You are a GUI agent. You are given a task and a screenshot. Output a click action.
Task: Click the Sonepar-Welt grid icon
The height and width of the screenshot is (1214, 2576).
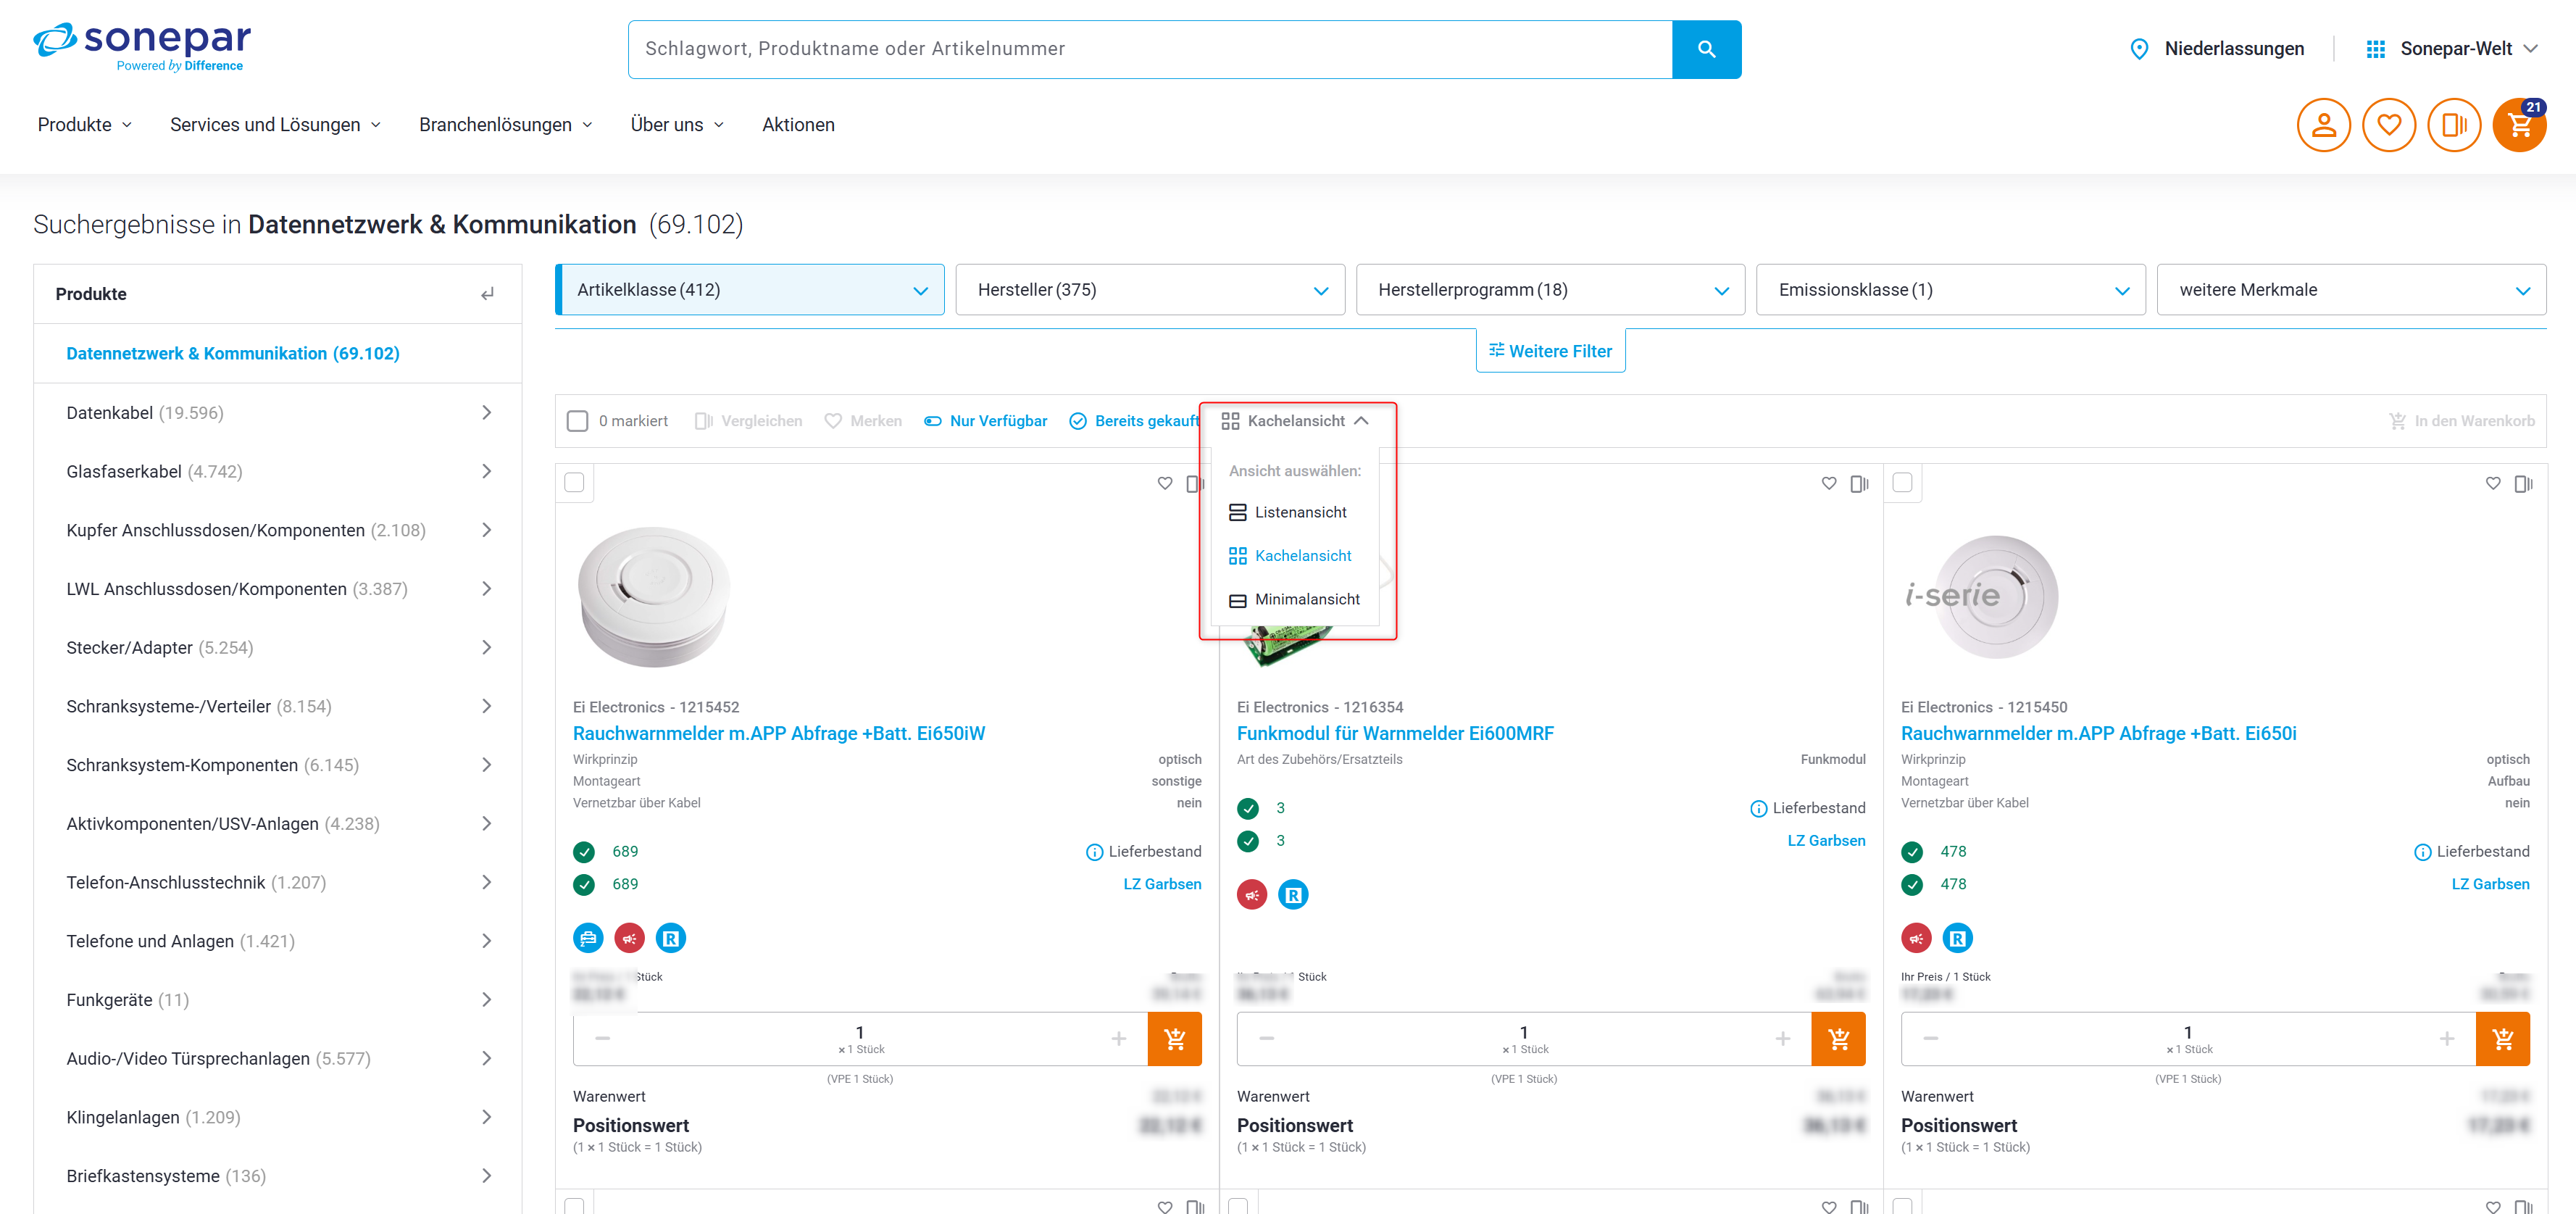click(2375, 49)
